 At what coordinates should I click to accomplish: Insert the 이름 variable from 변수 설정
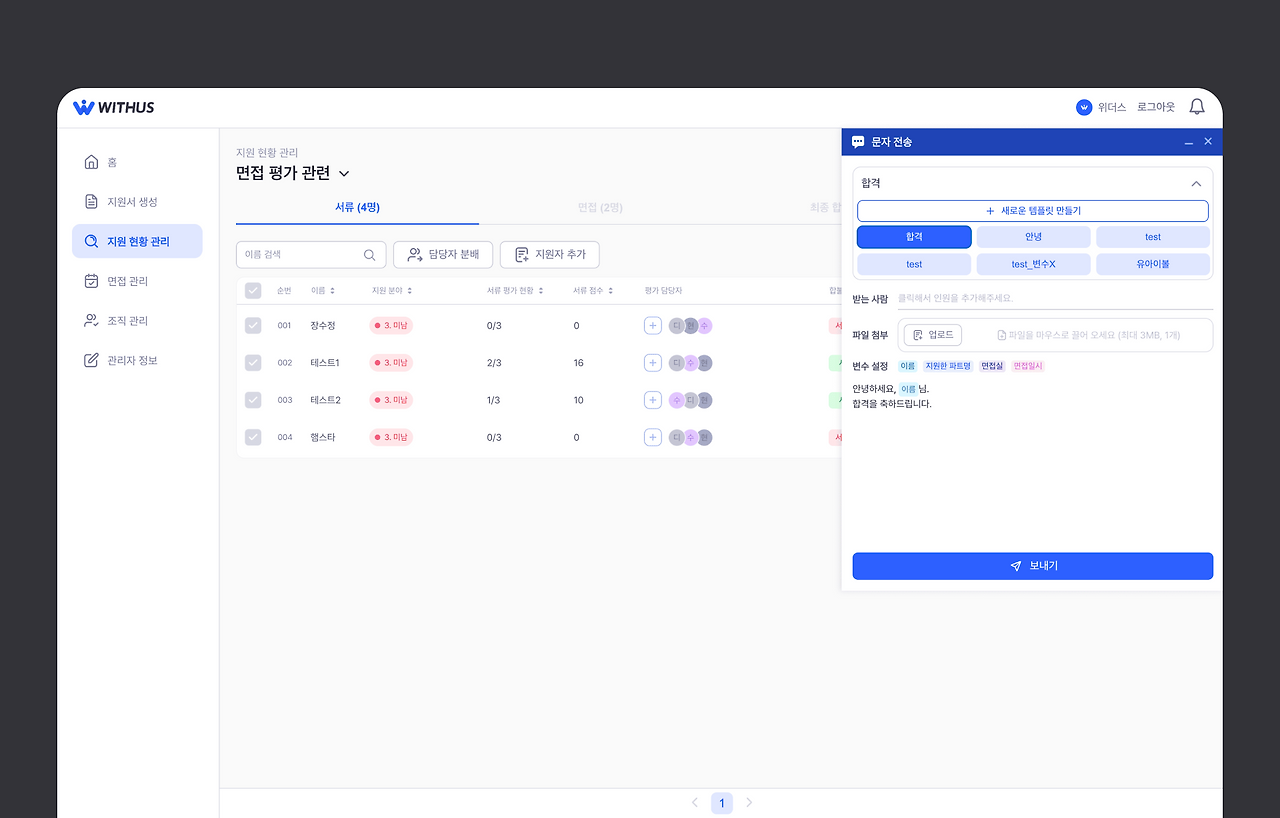[x=908, y=366]
